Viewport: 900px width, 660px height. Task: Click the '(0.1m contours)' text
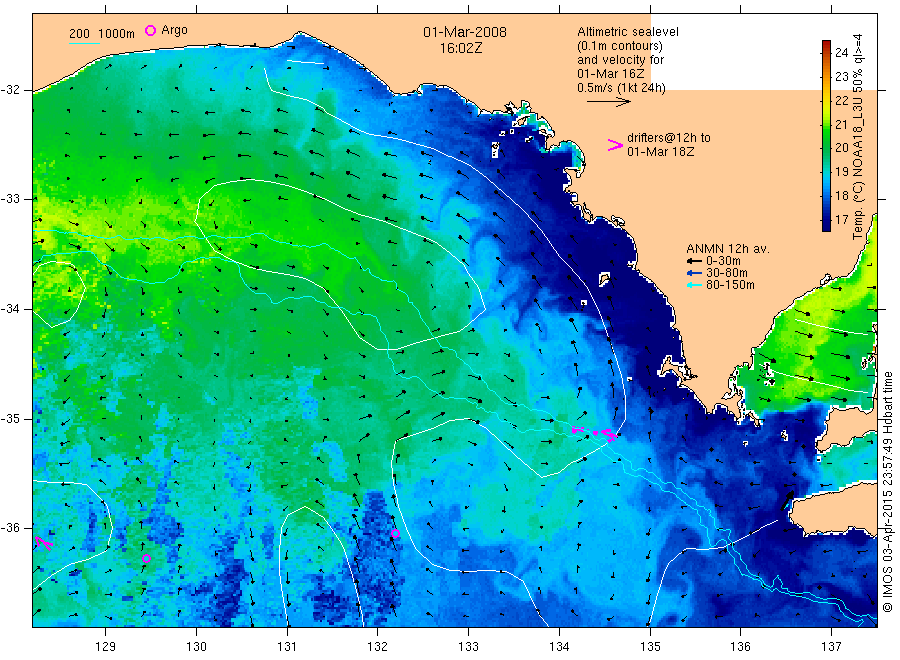(x=620, y=46)
